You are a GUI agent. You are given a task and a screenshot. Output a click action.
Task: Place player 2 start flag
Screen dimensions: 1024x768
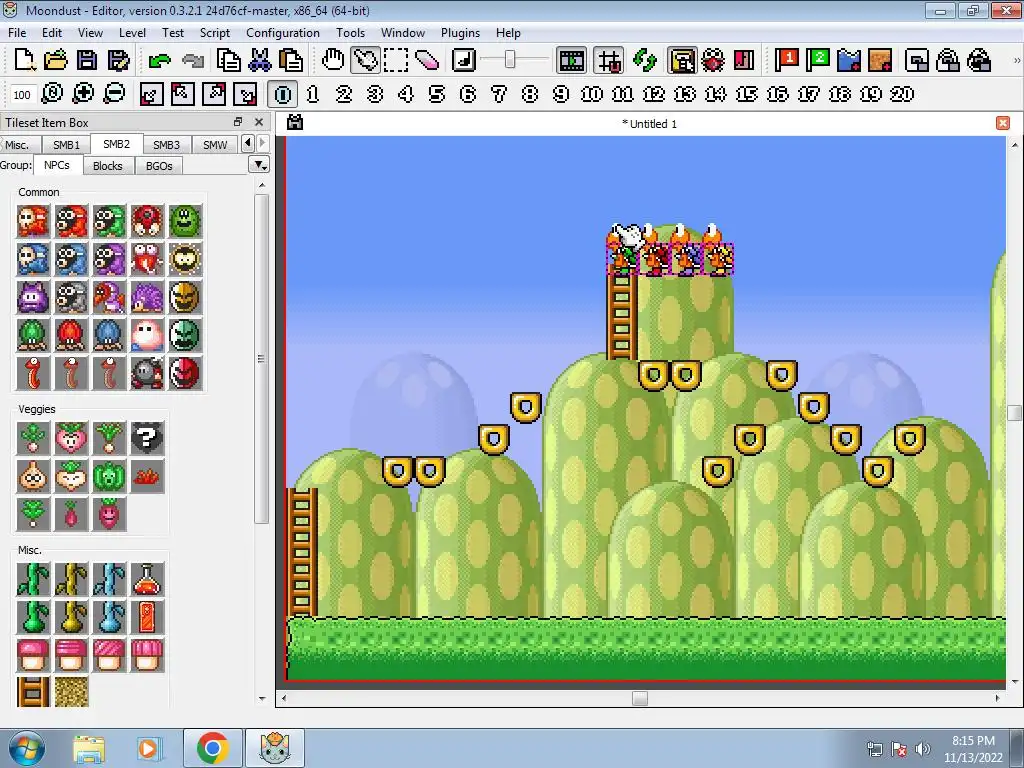tap(817, 60)
